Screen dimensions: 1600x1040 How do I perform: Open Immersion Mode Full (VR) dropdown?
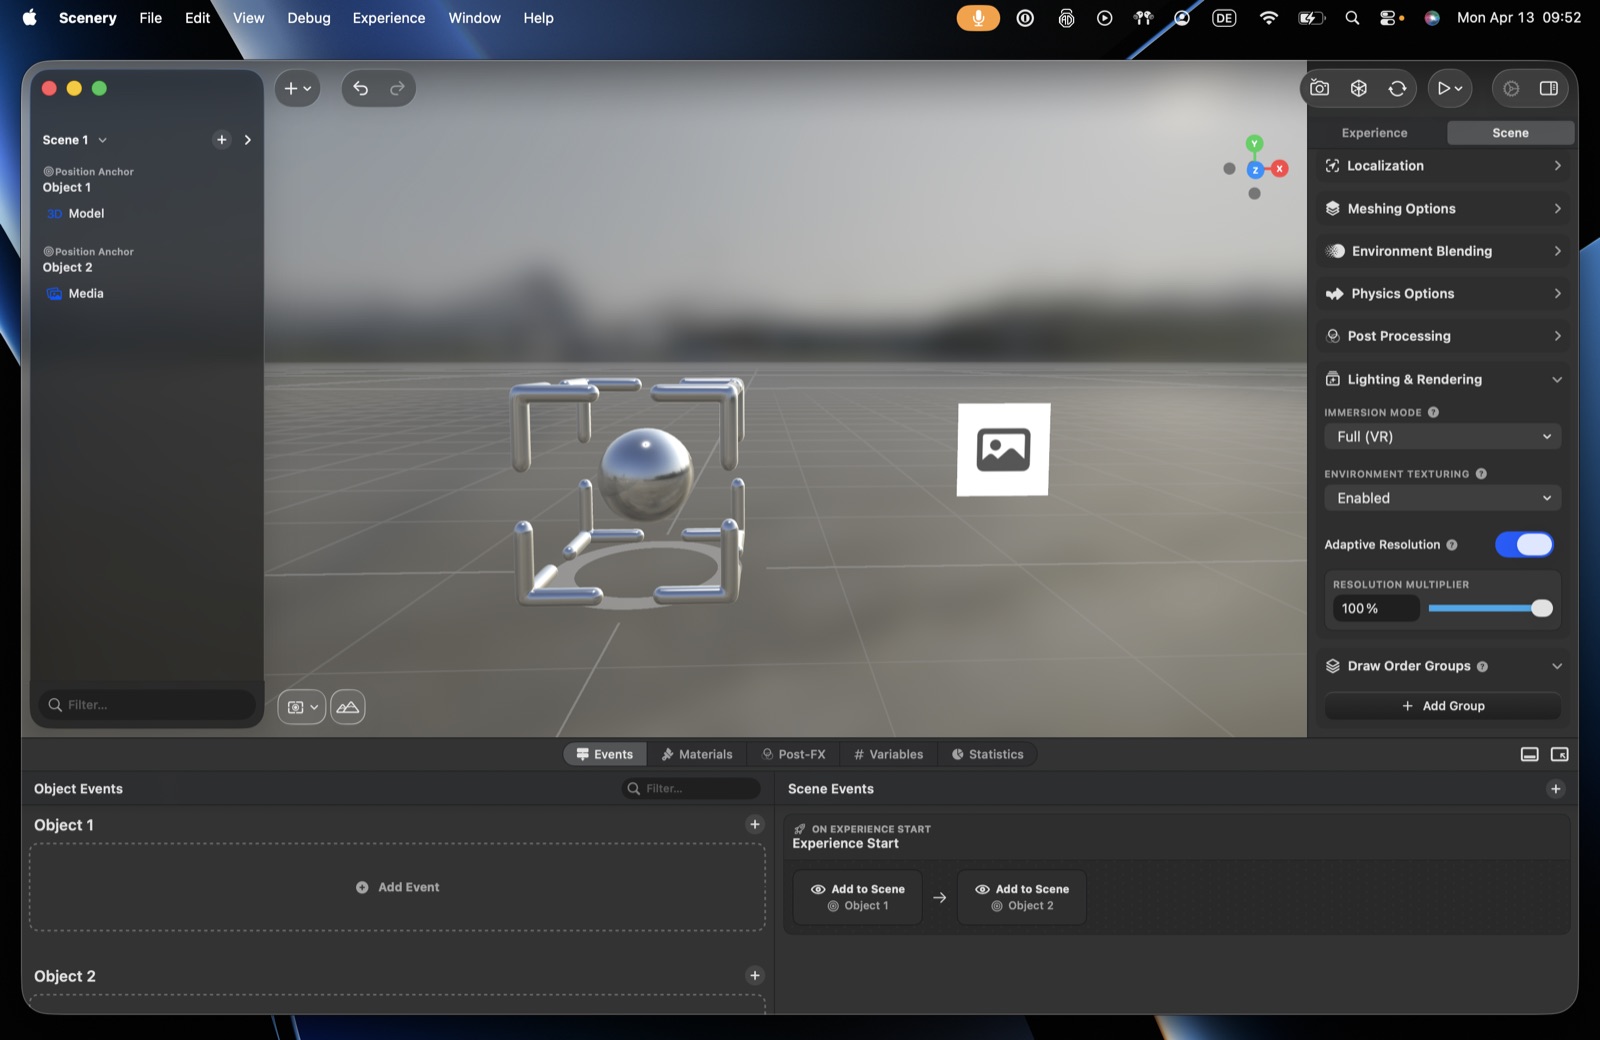click(x=1443, y=437)
